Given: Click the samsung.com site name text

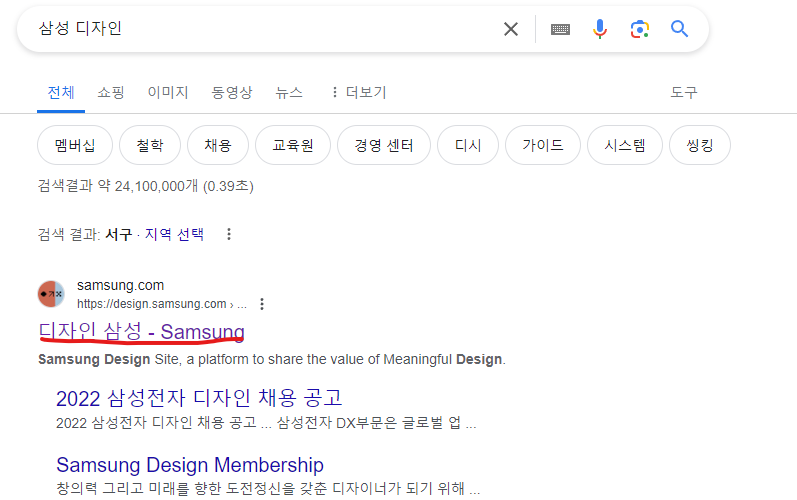Looking at the screenshot, I should 120,286.
